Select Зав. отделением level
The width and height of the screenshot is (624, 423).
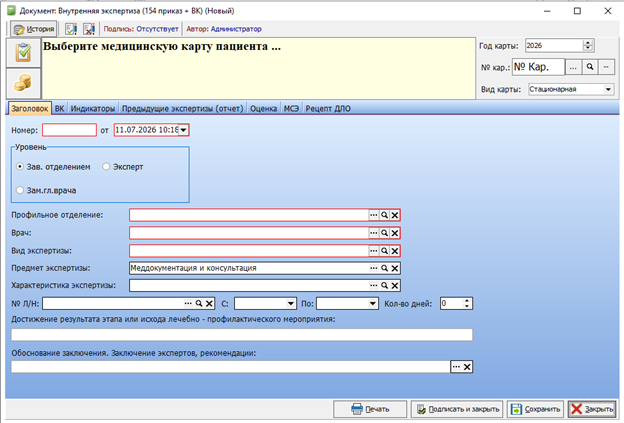click(20, 167)
